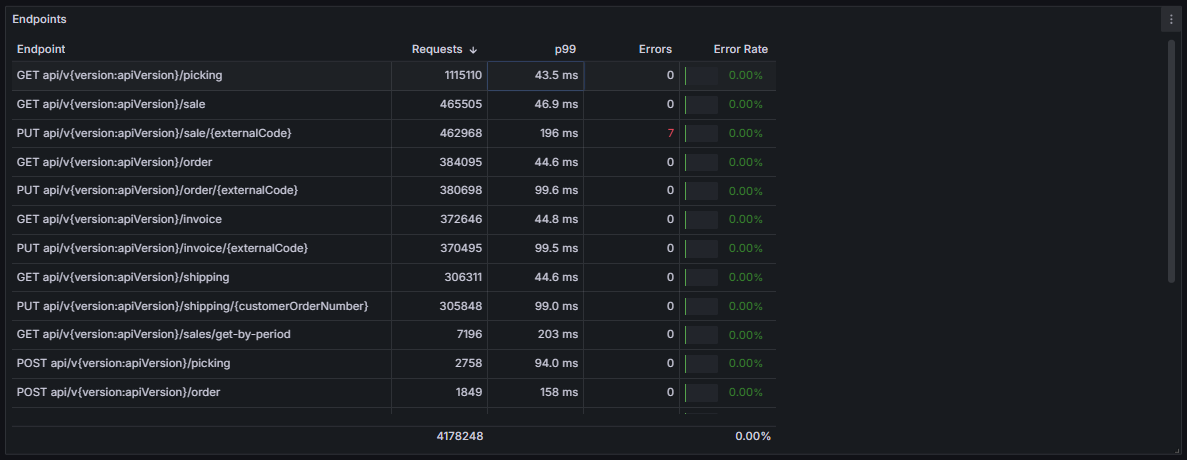Sort table by Endpoint column header
The height and width of the screenshot is (460, 1187).
tap(41, 49)
